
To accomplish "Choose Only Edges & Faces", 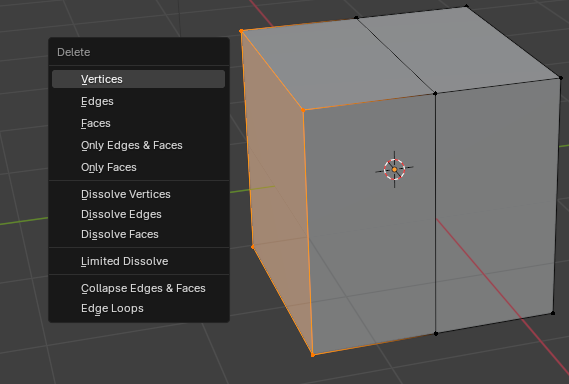I will click(138, 145).
